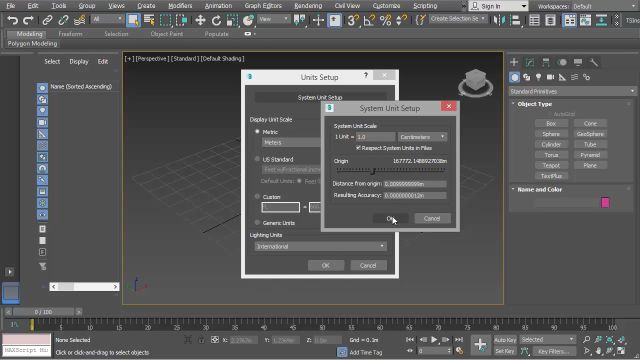Image resolution: width=640 pixels, height=360 pixels.
Task: Open the Modify panel tab icon
Action: 530,62
